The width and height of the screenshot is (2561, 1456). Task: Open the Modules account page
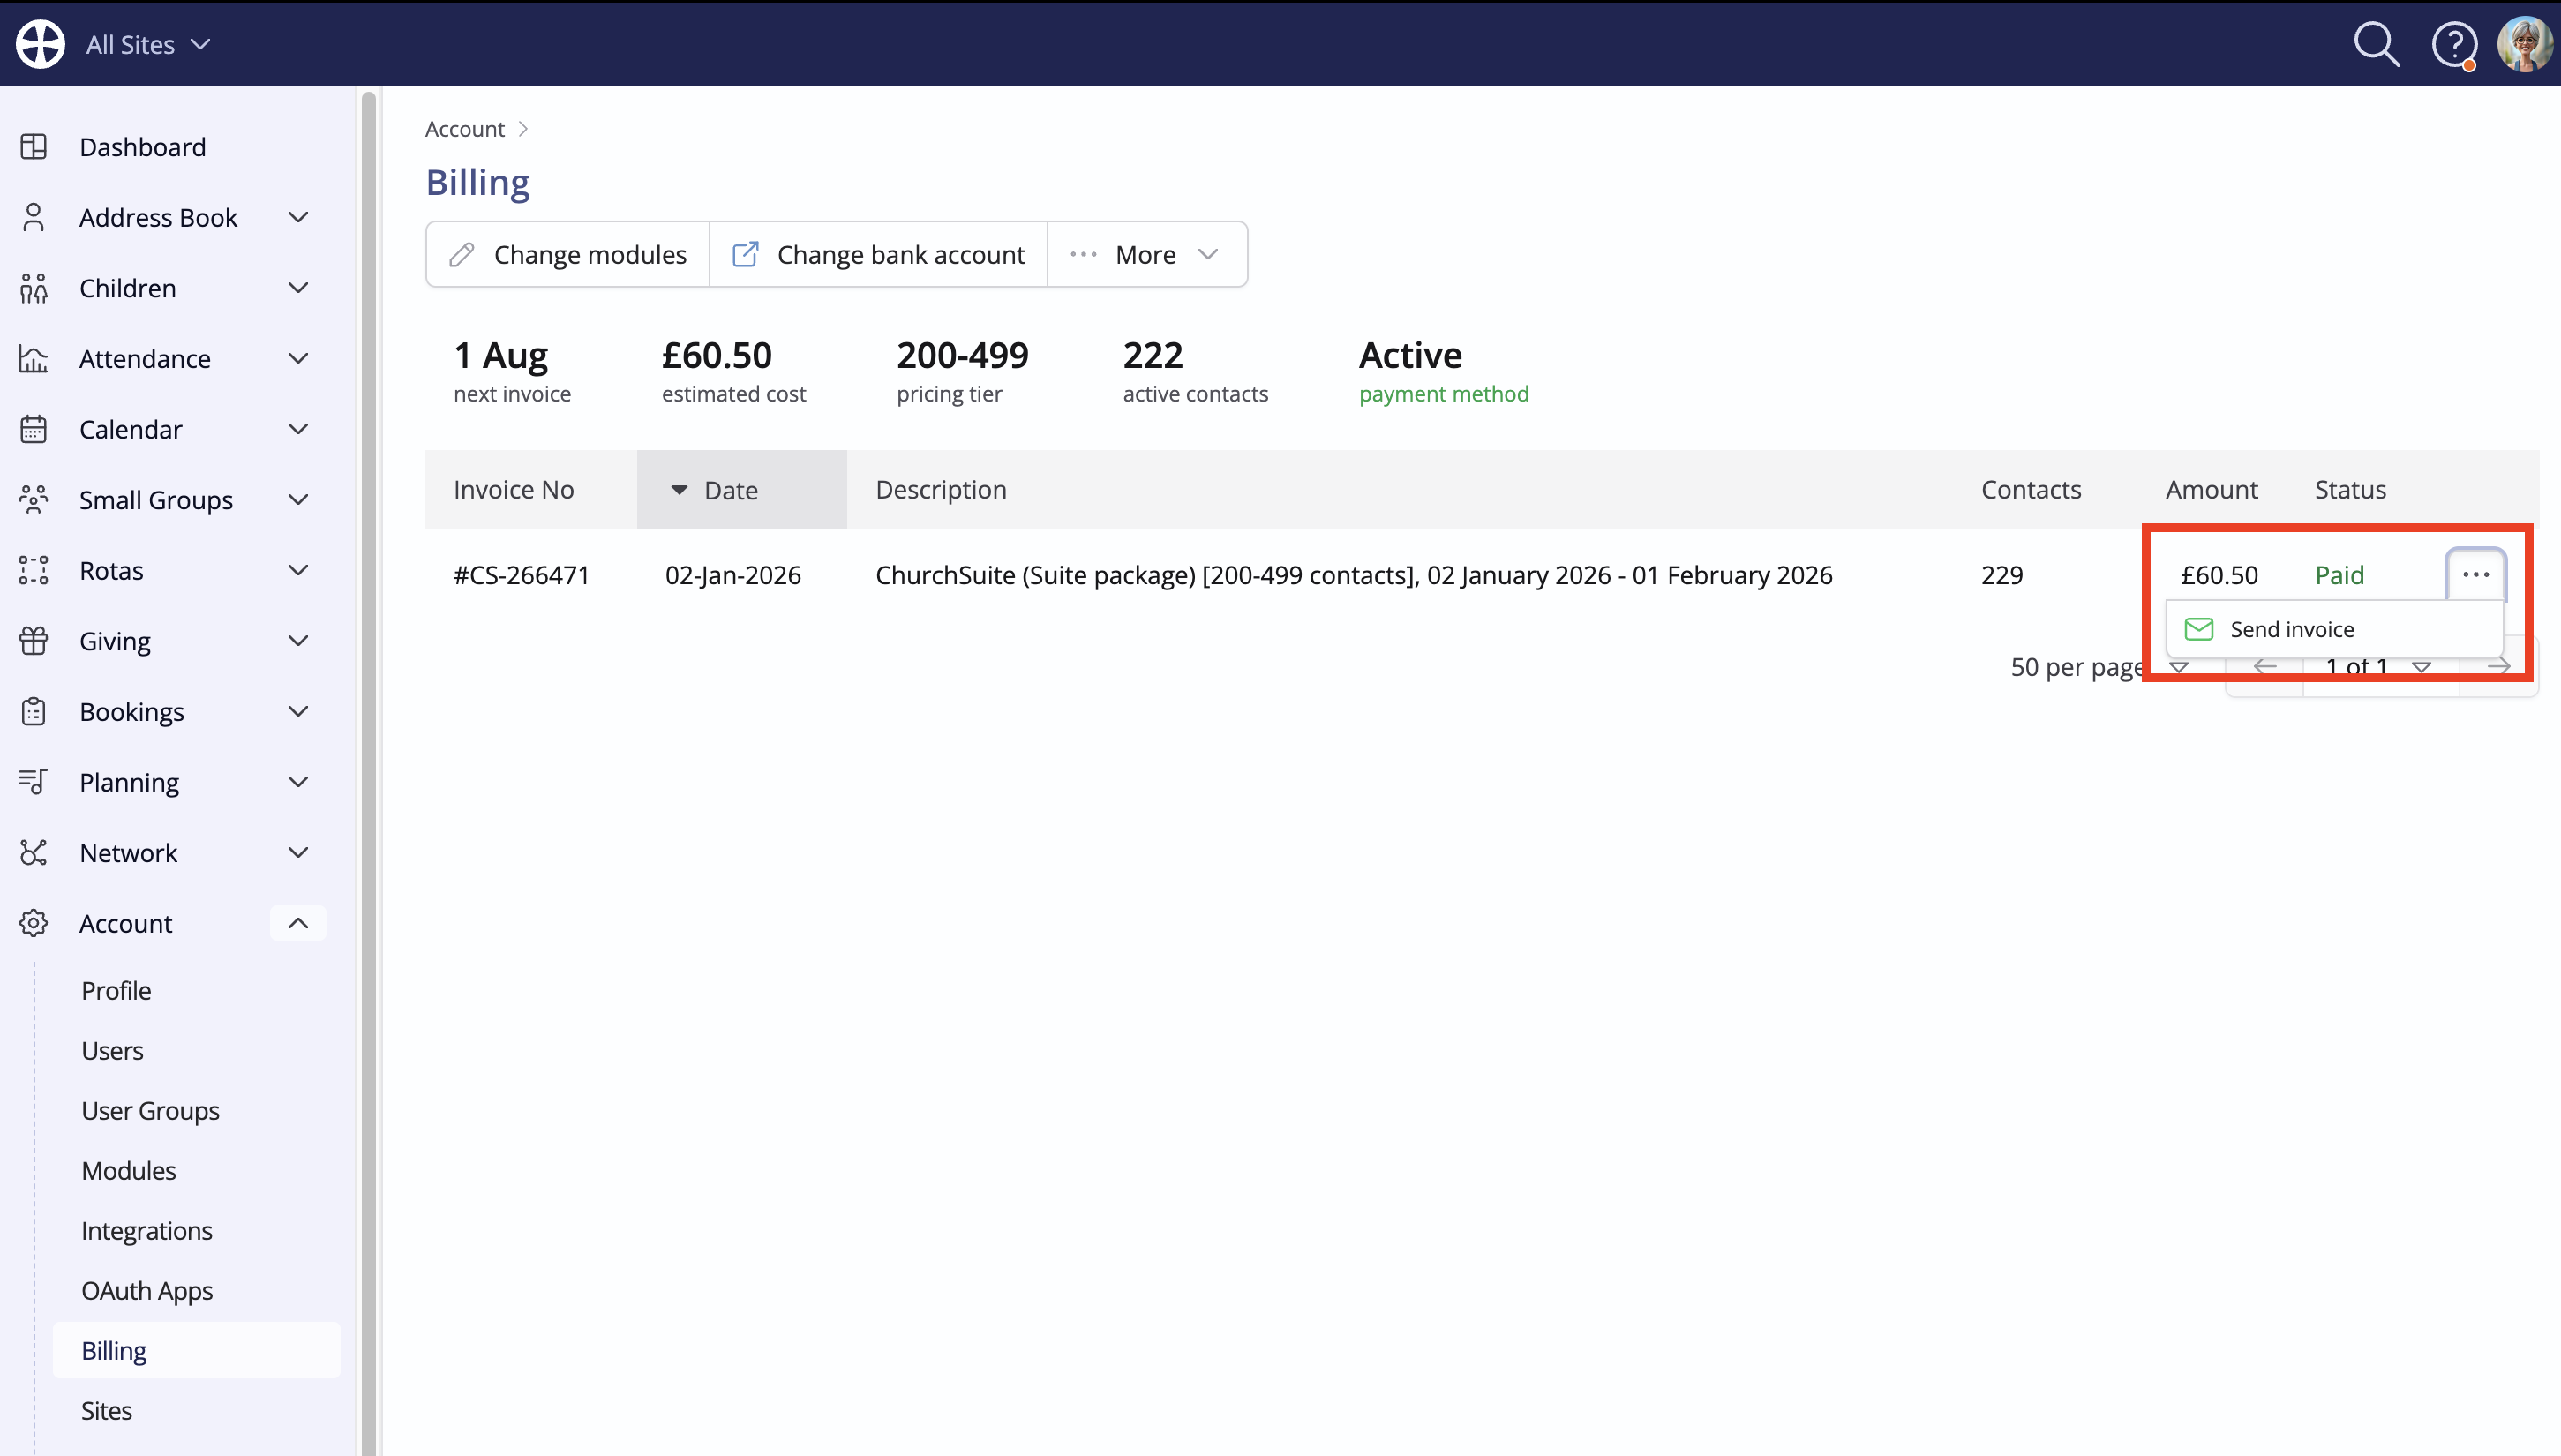129,1170
